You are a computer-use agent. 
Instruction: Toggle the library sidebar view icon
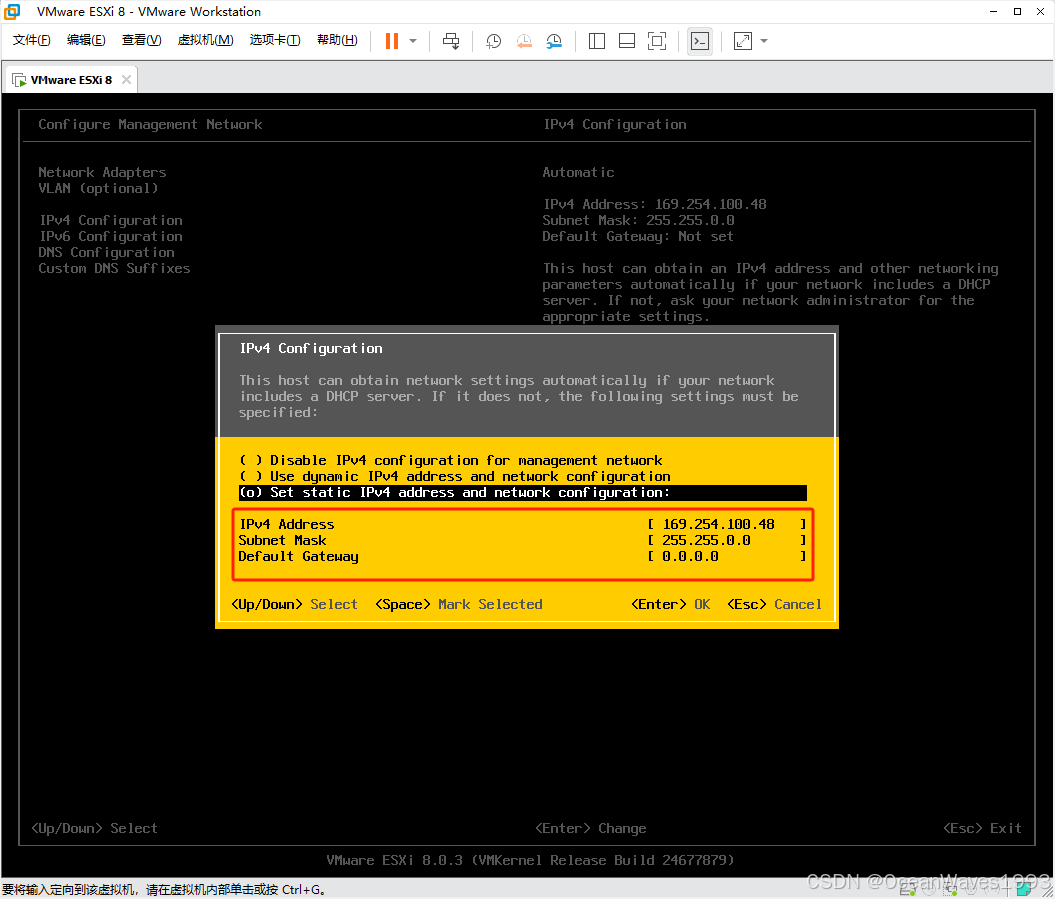click(597, 41)
